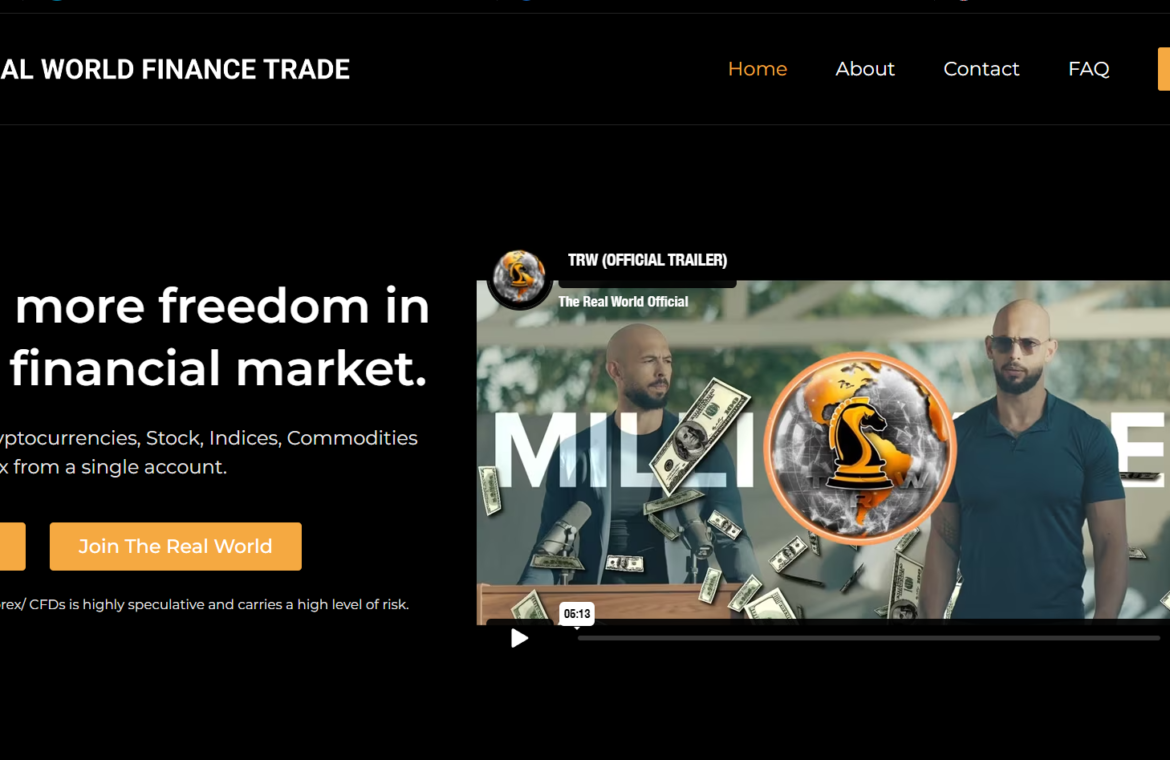Click the chess knight globe logo in video

[x=860, y=447]
